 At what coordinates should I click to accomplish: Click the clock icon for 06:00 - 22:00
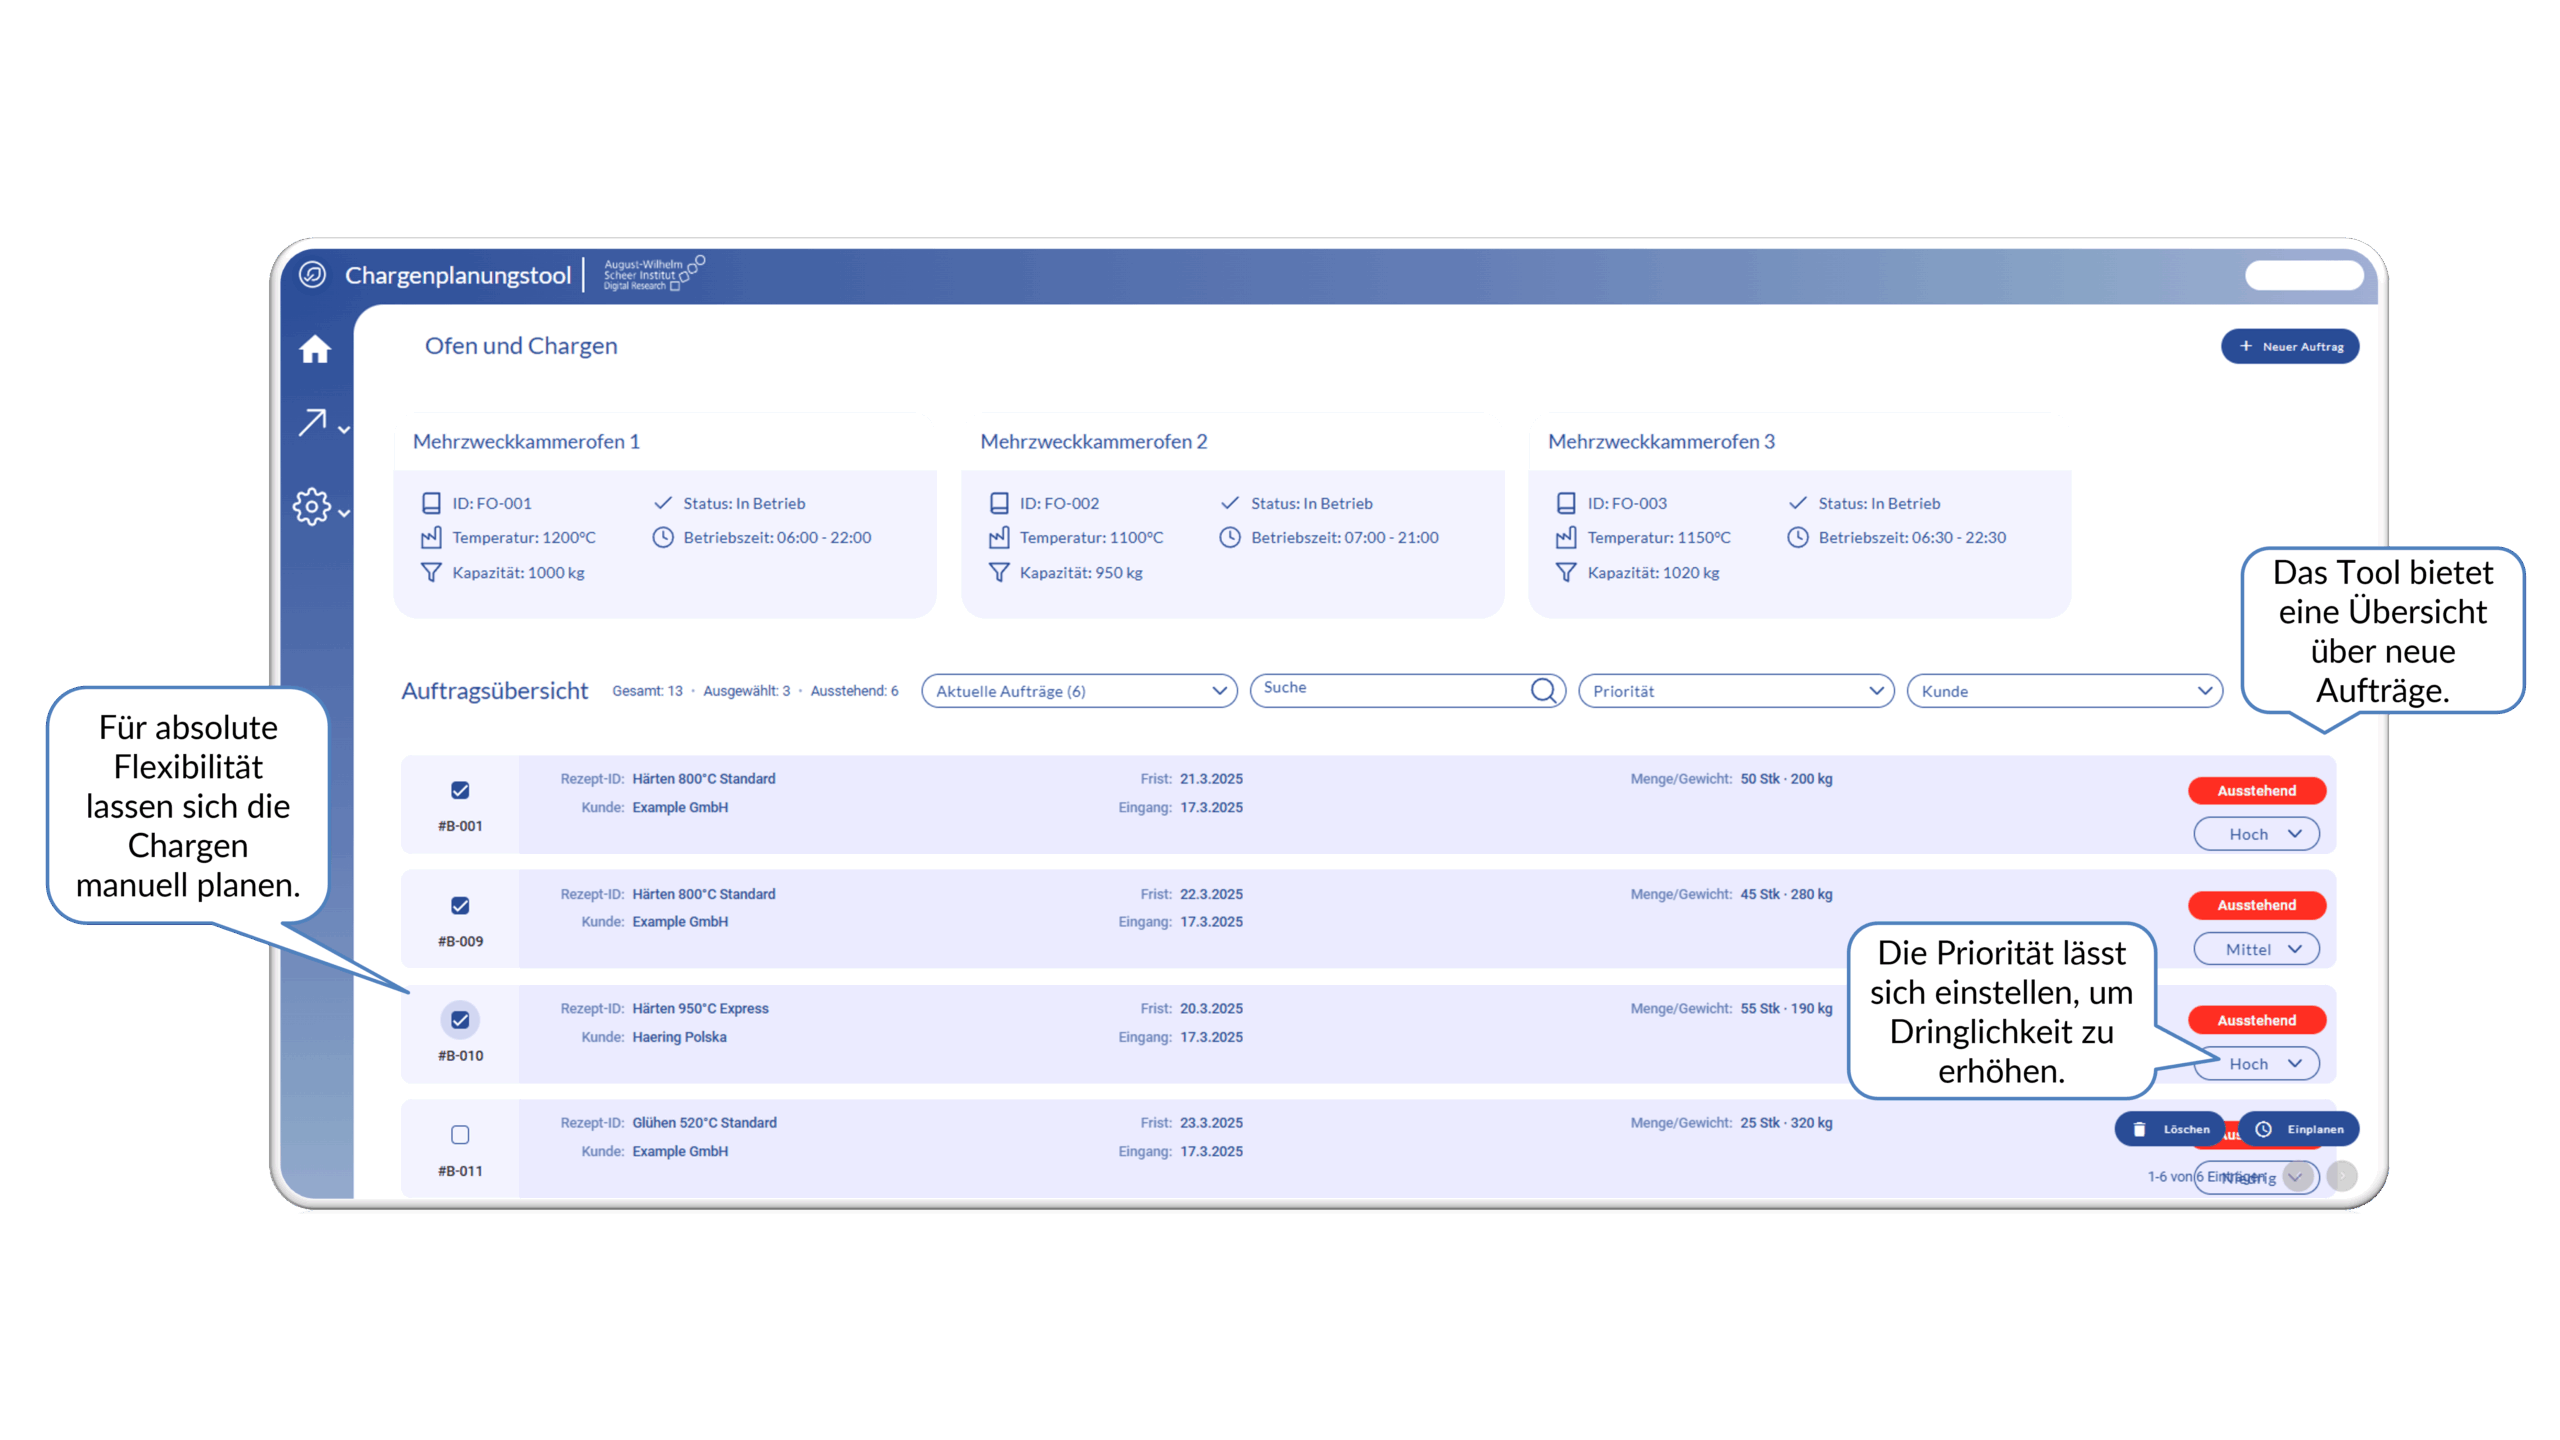[663, 537]
